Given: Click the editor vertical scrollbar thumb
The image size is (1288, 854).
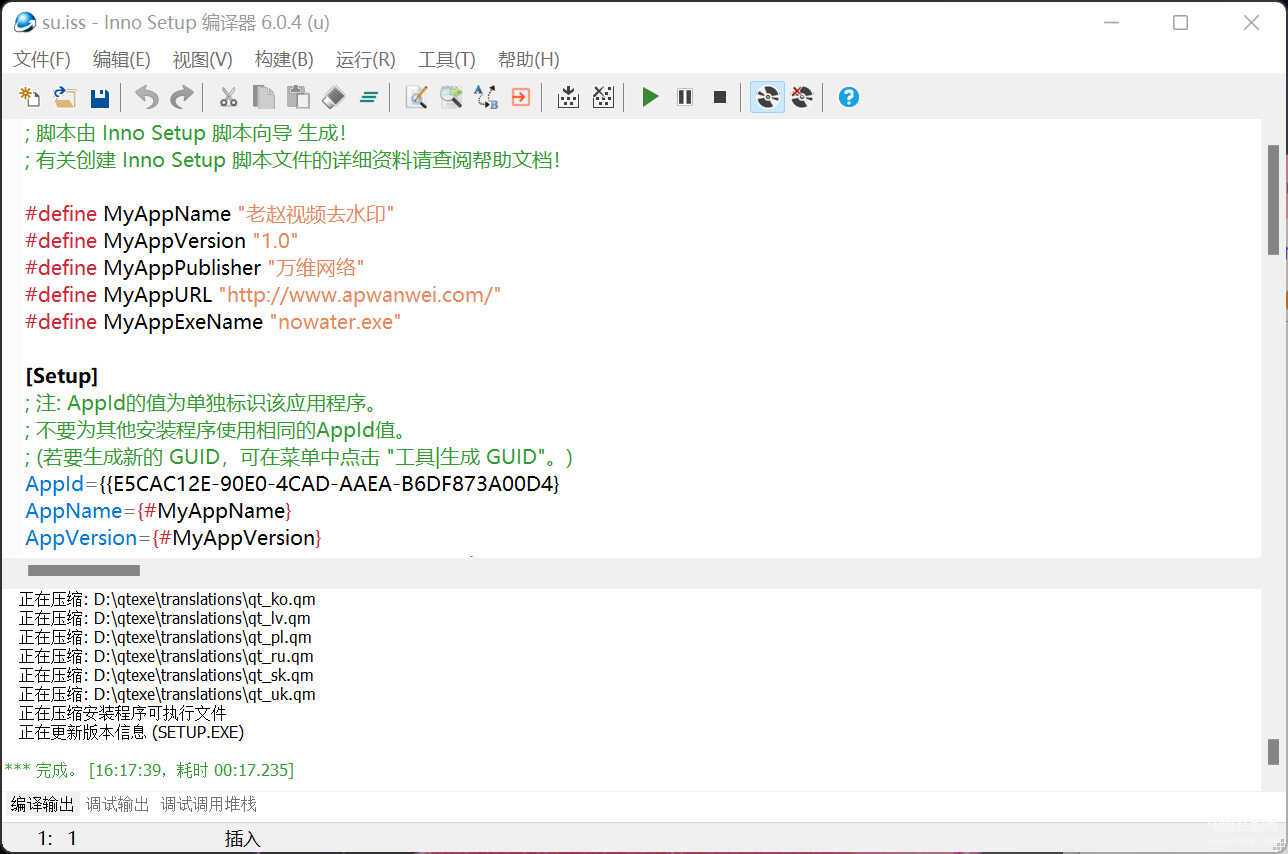Looking at the screenshot, I should coord(1273,199).
